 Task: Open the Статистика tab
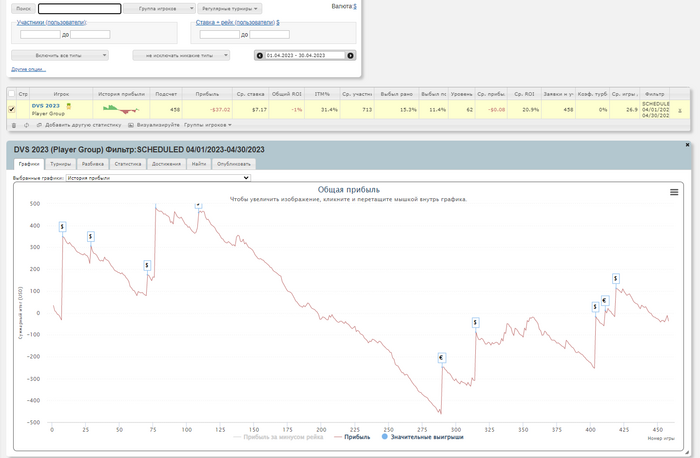[128, 164]
